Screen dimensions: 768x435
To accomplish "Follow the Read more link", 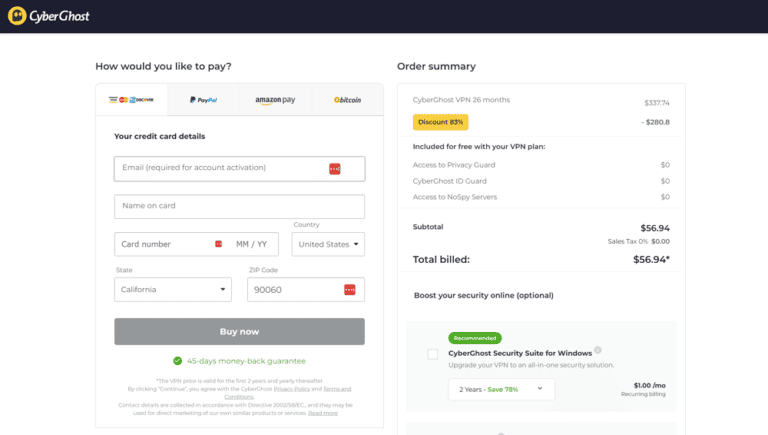I will (323, 412).
